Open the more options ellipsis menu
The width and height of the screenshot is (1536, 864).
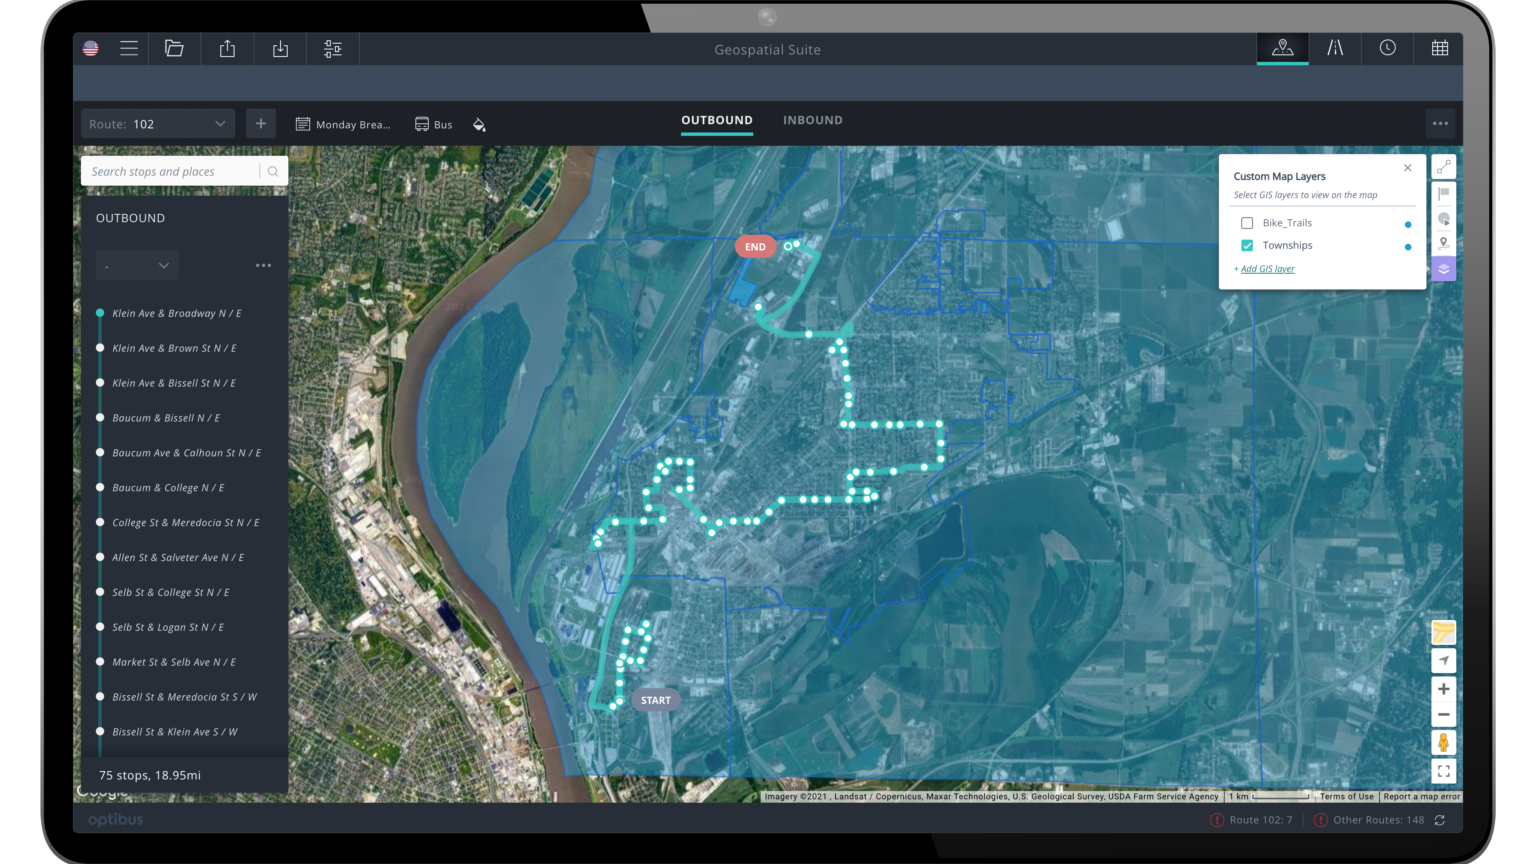1440,122
